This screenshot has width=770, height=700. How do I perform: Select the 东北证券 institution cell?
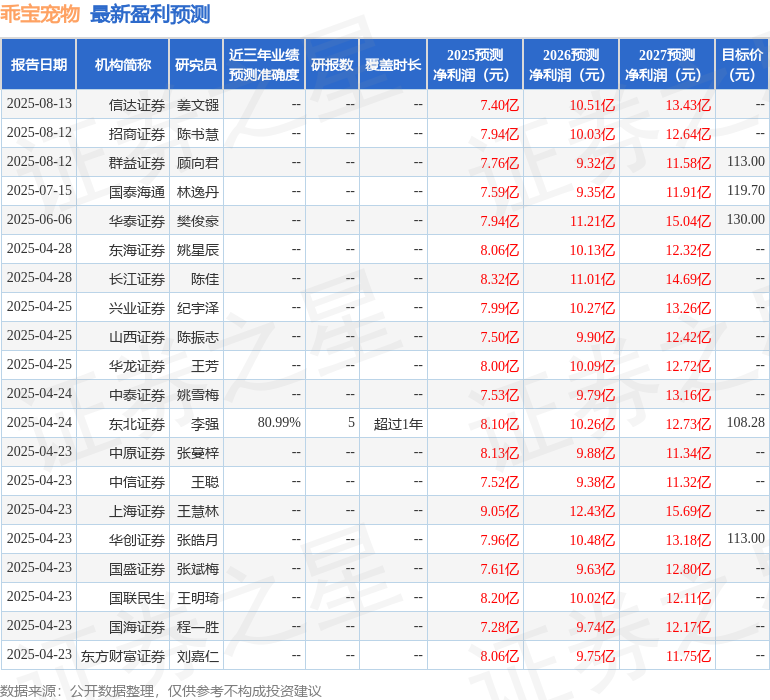pos(137,424)
